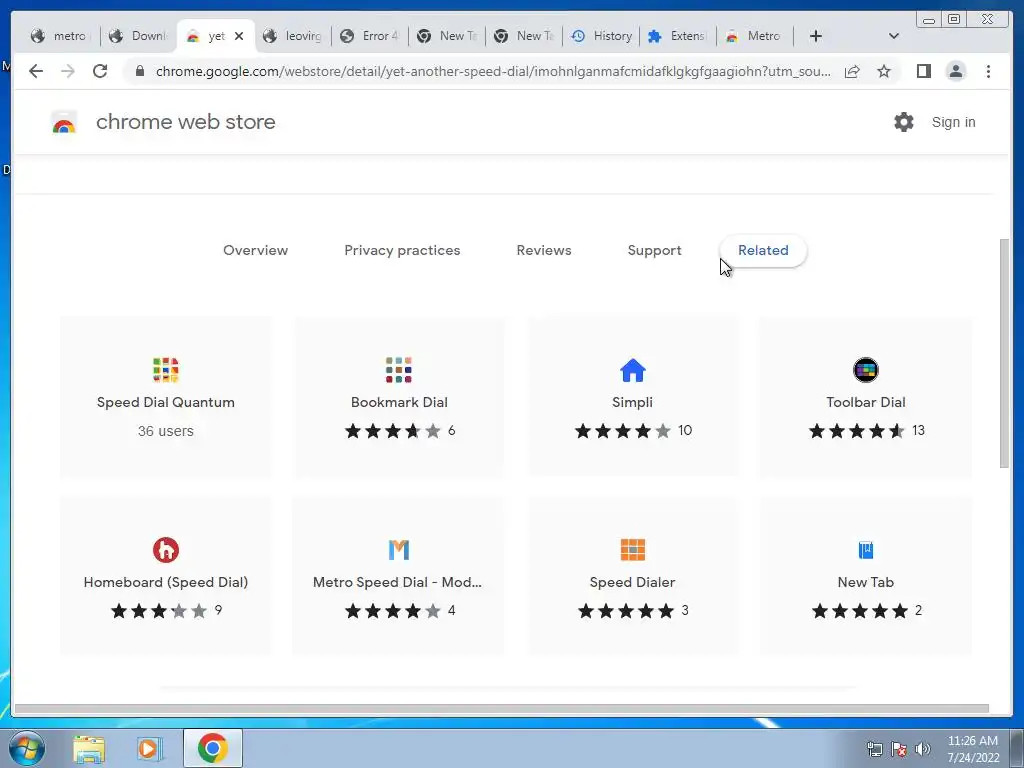Select the Related section tab
The height and width of the screenshot is (768, 1024).
tap(763, 250)
